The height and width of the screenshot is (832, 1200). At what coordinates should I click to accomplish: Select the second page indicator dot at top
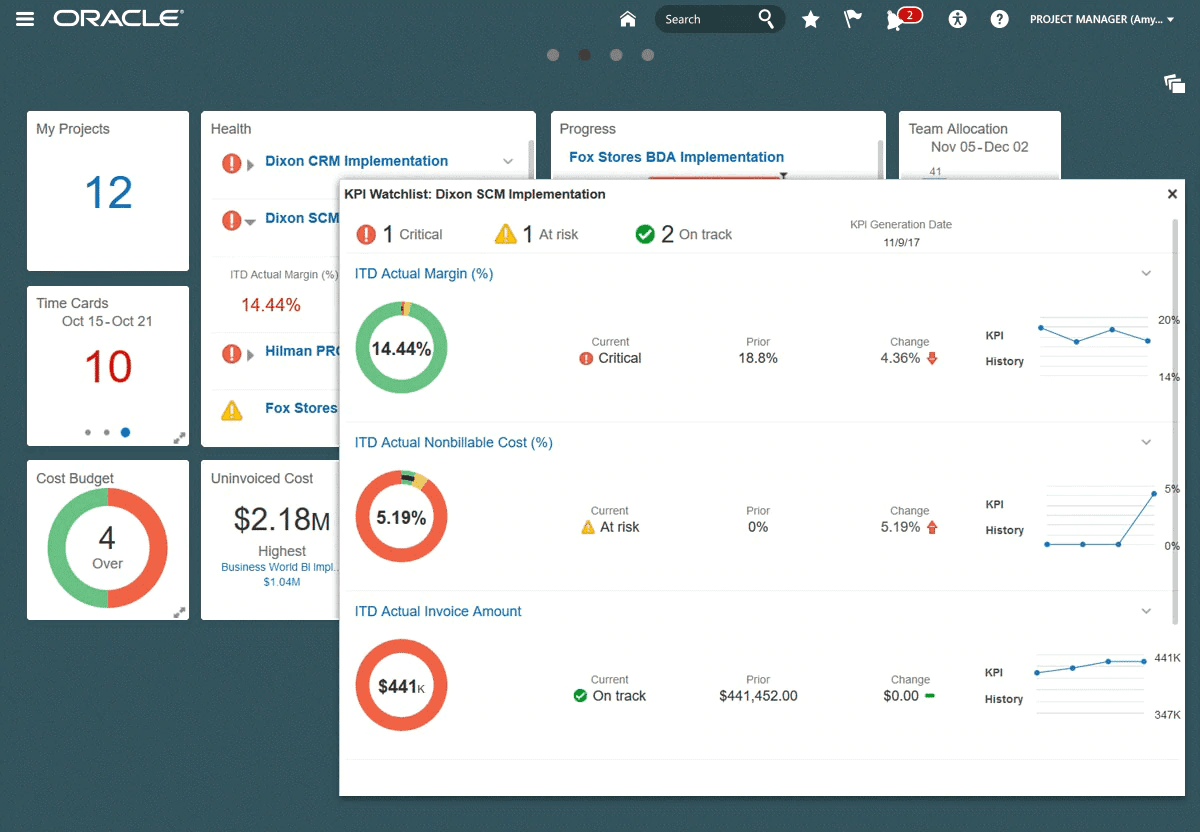click(585, 55)
